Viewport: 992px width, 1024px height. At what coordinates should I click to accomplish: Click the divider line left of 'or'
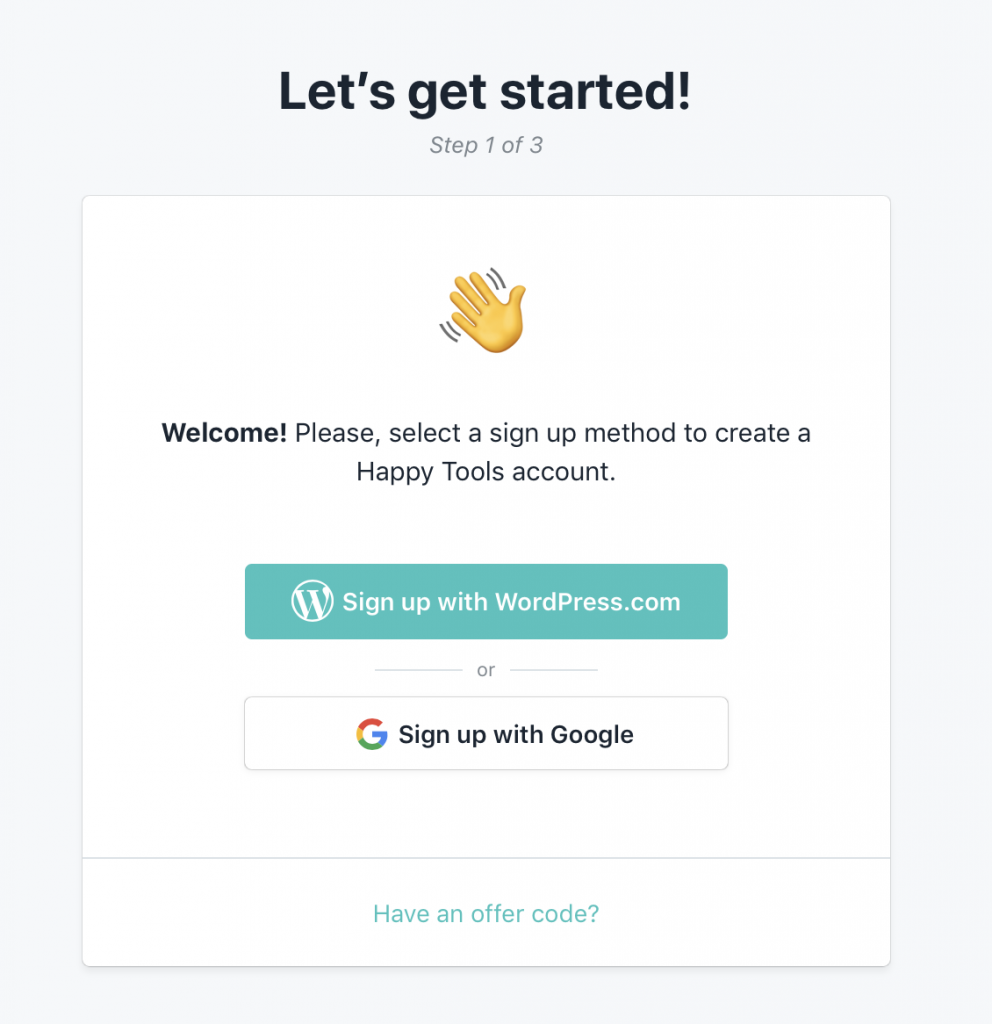(418, 670)
